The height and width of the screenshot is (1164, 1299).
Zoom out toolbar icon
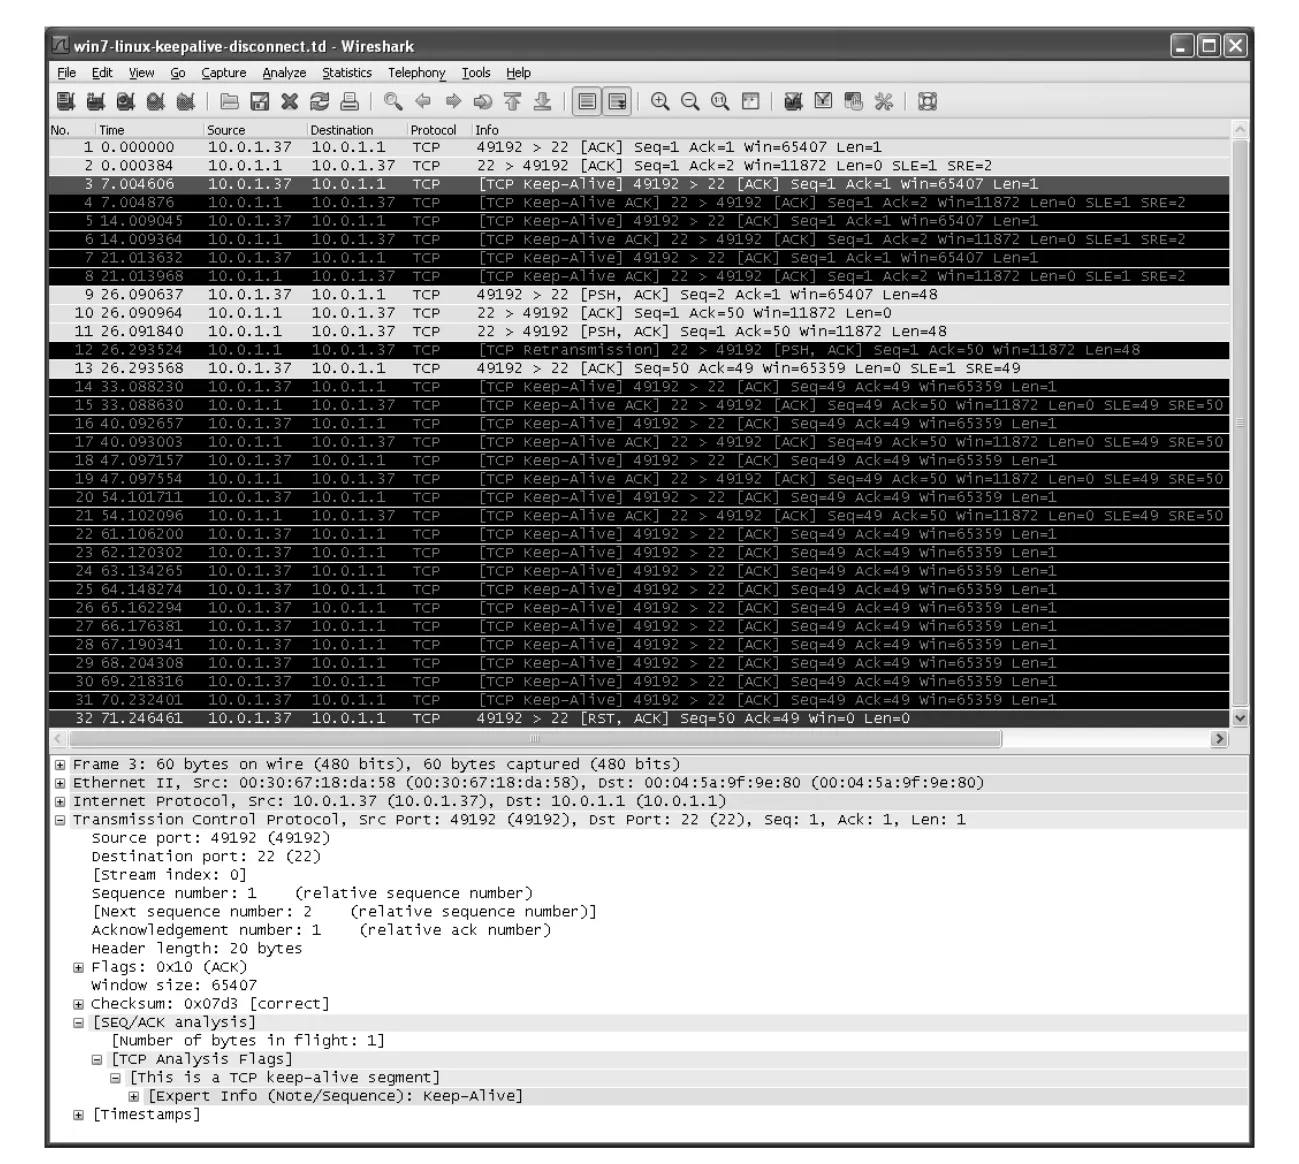[x=690, y=101]
